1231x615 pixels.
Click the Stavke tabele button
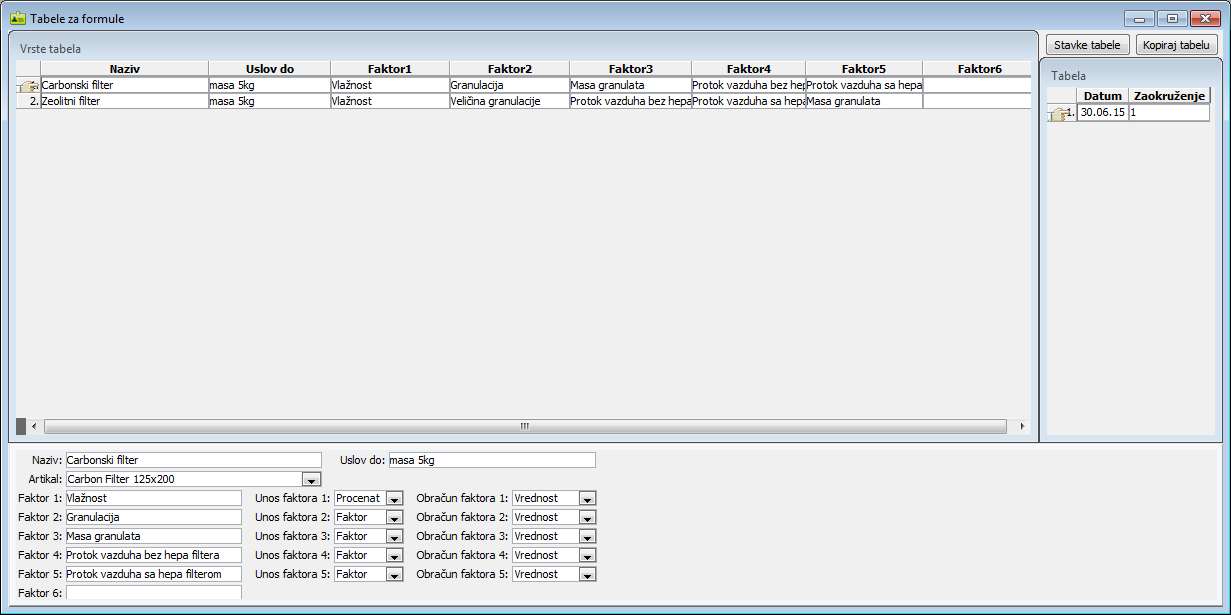coord(1087,45)
